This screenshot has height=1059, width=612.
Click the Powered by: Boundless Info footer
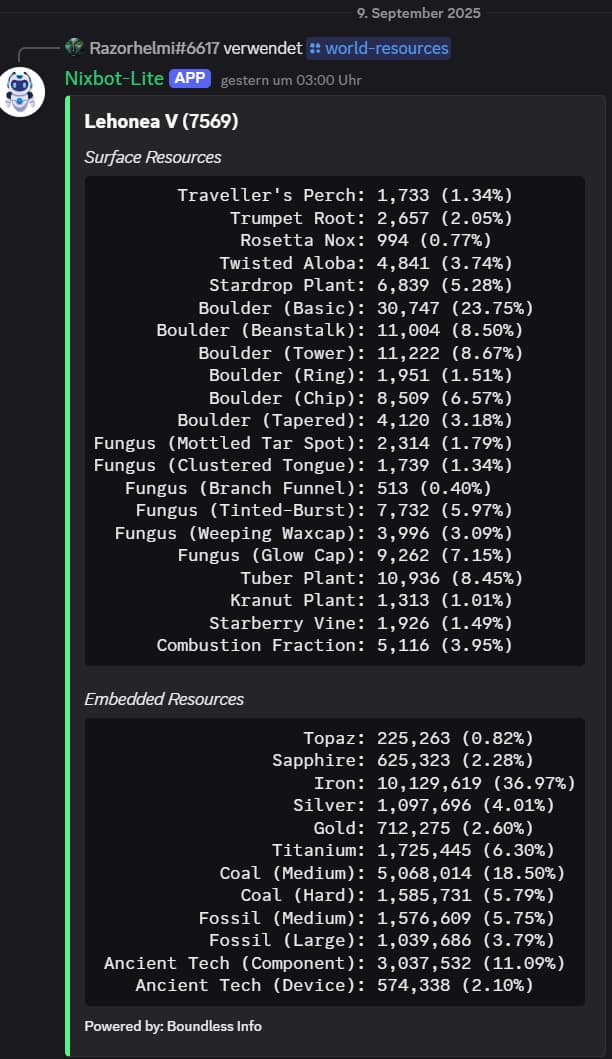pos(173,1026)
